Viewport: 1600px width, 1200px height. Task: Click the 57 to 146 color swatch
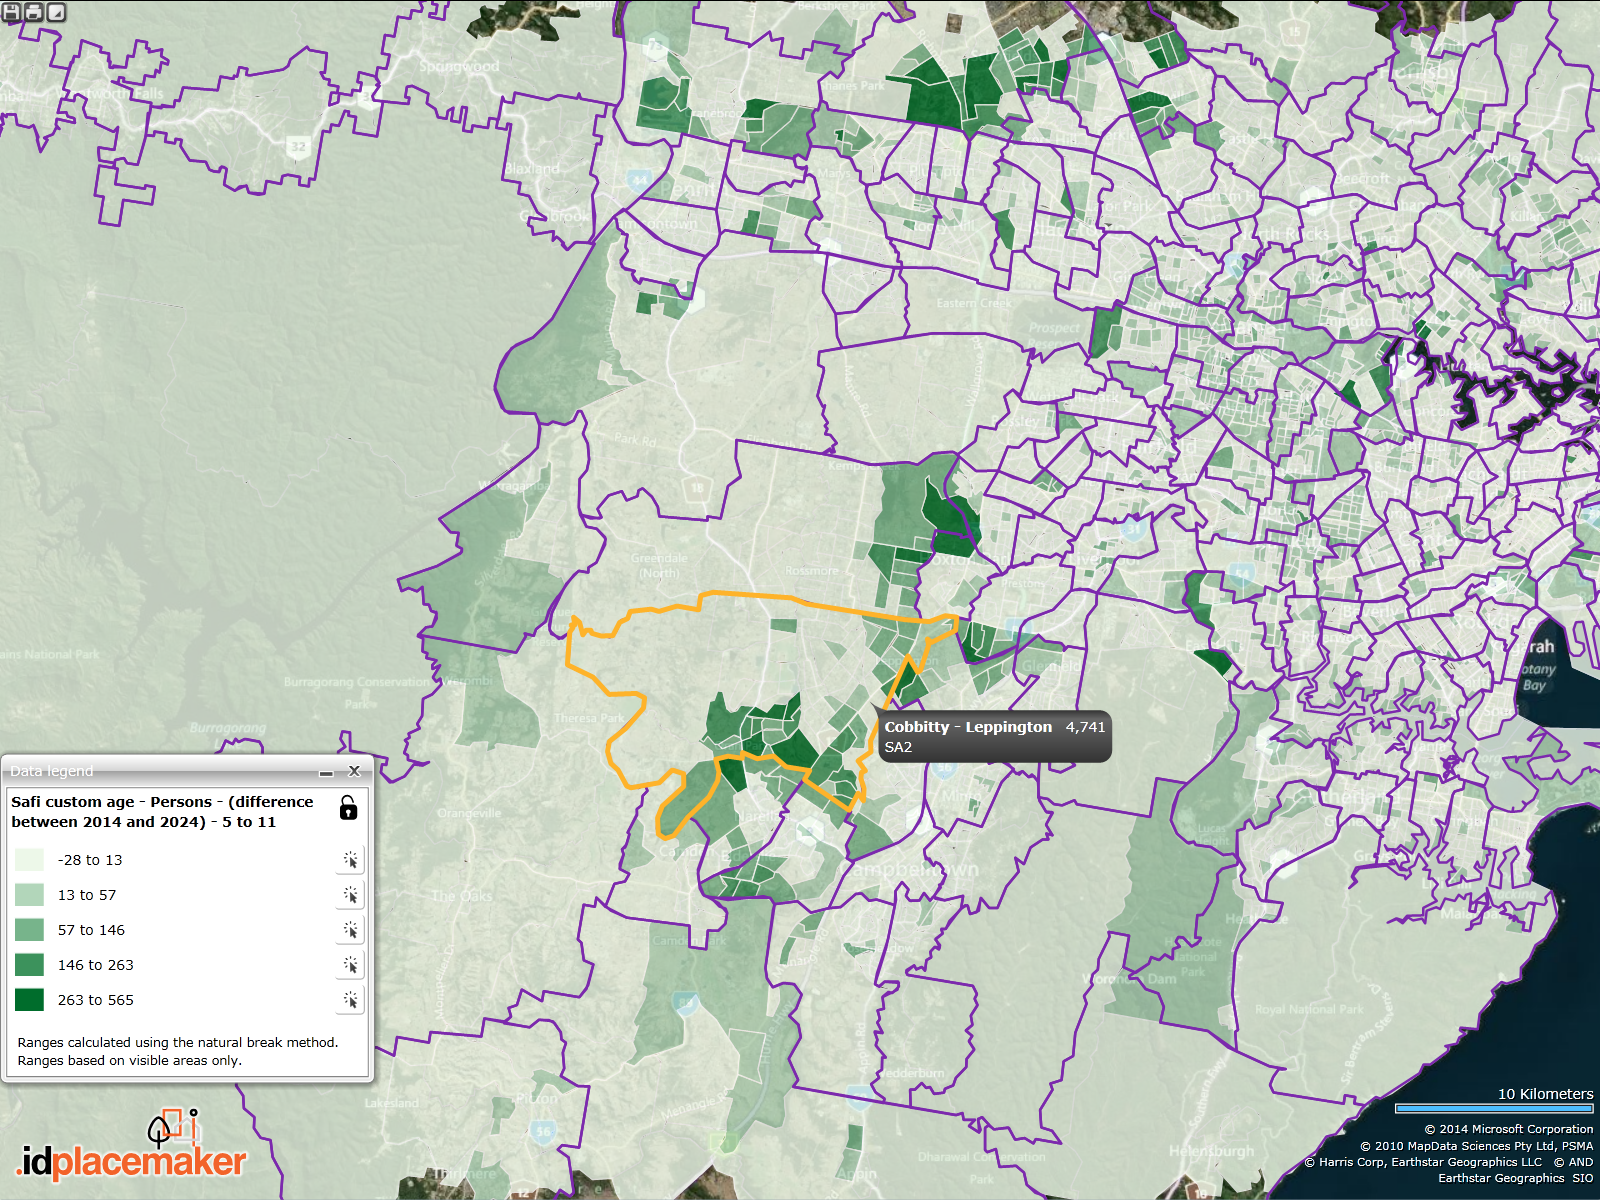[29, 930]
